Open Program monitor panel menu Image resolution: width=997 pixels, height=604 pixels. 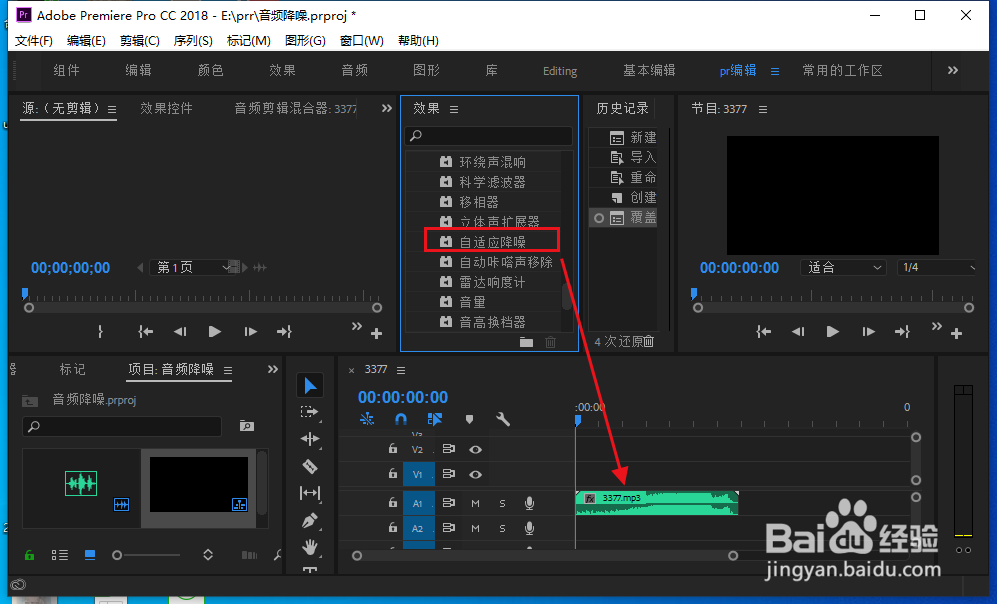coord(763,109)
